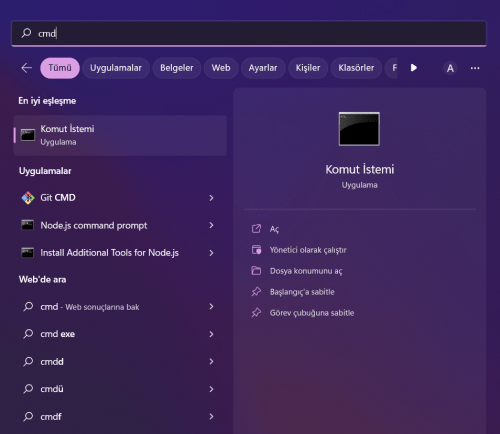
Task: Expand Install Additional Tools for Node.js chevron
Action: [211, 253]
